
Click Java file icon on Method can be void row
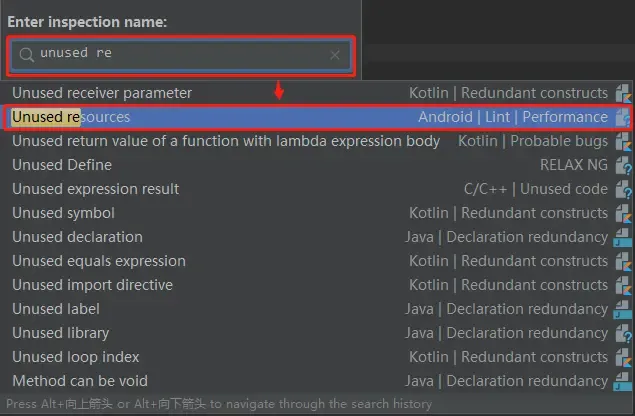[623, 381]
